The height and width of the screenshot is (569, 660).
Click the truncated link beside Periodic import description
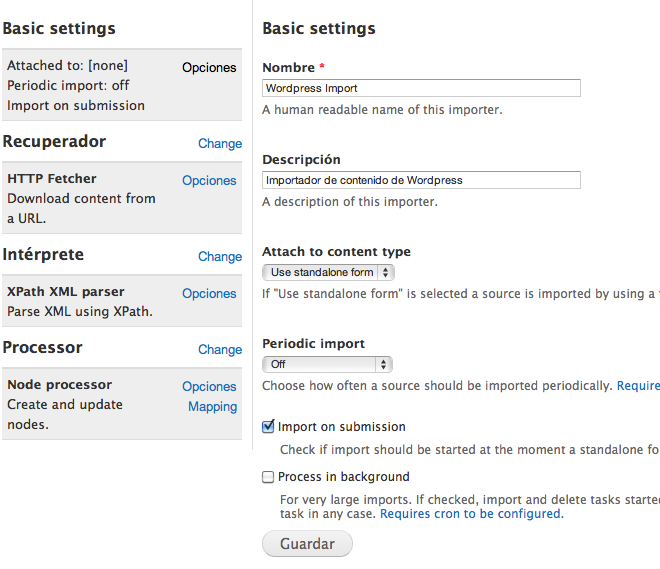point(638,386)
